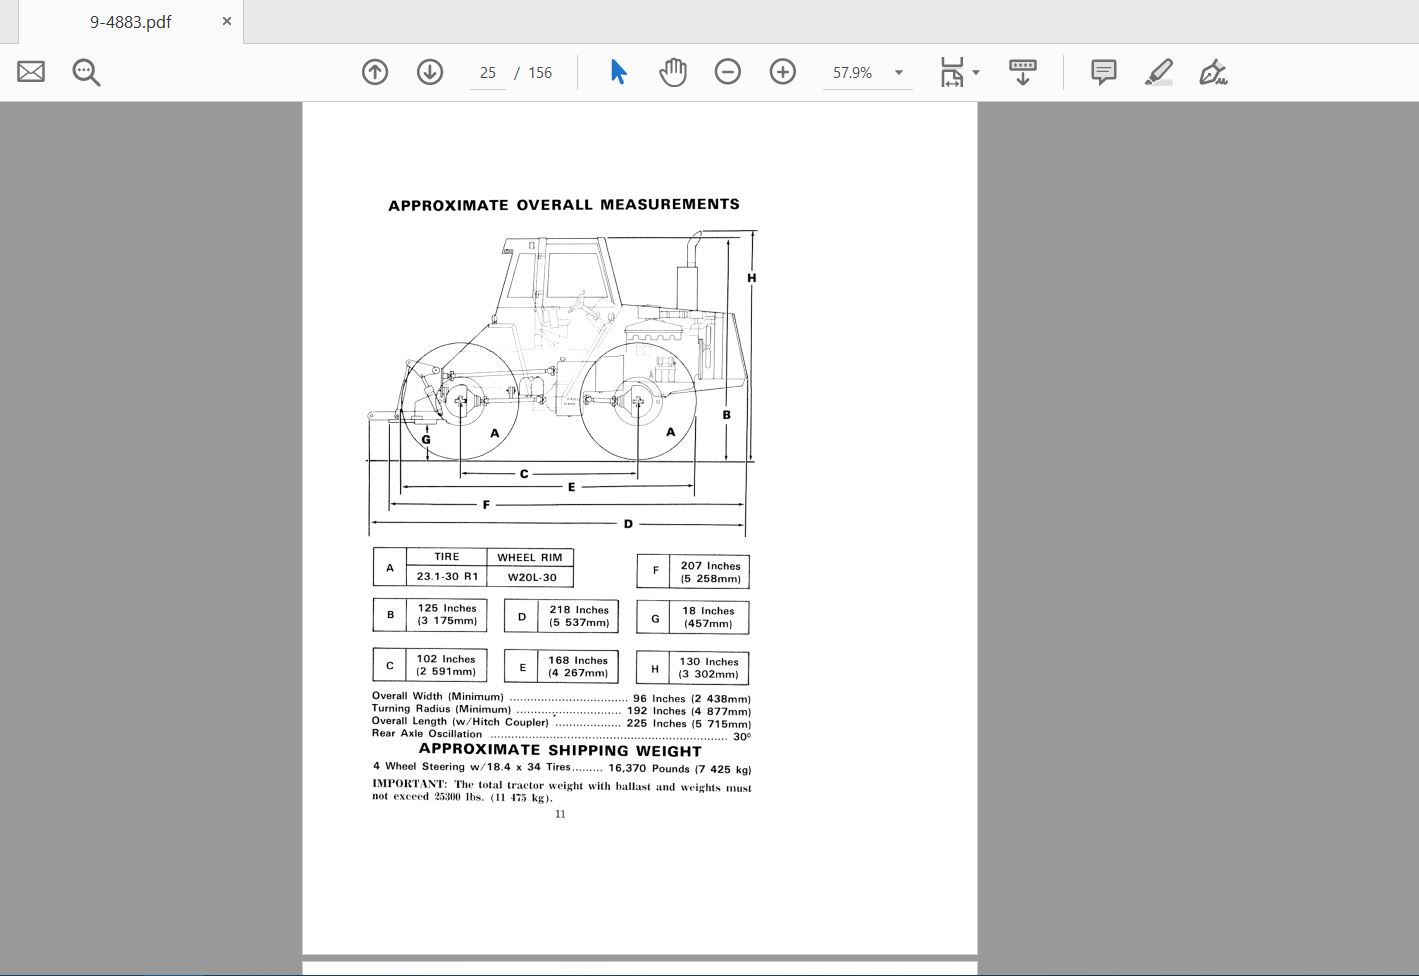
Task: Open the Comment tool
Action: 1103,71
